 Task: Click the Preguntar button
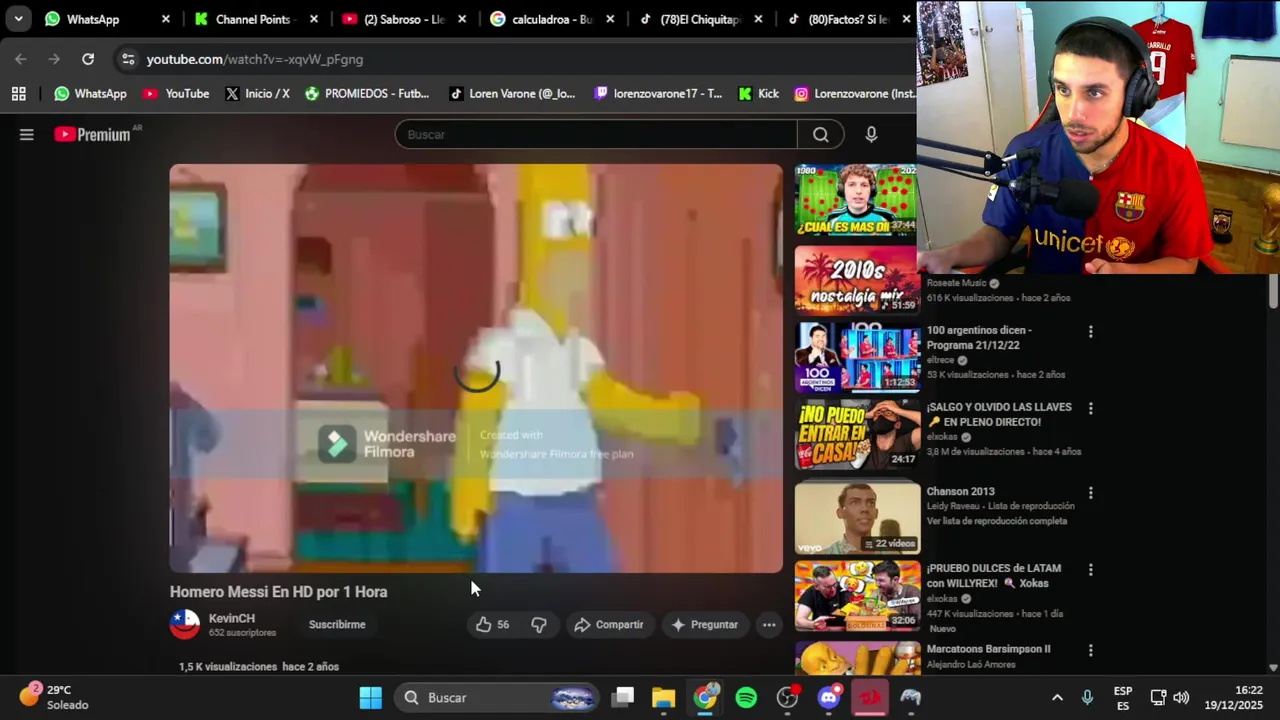[x=704, y=624]
